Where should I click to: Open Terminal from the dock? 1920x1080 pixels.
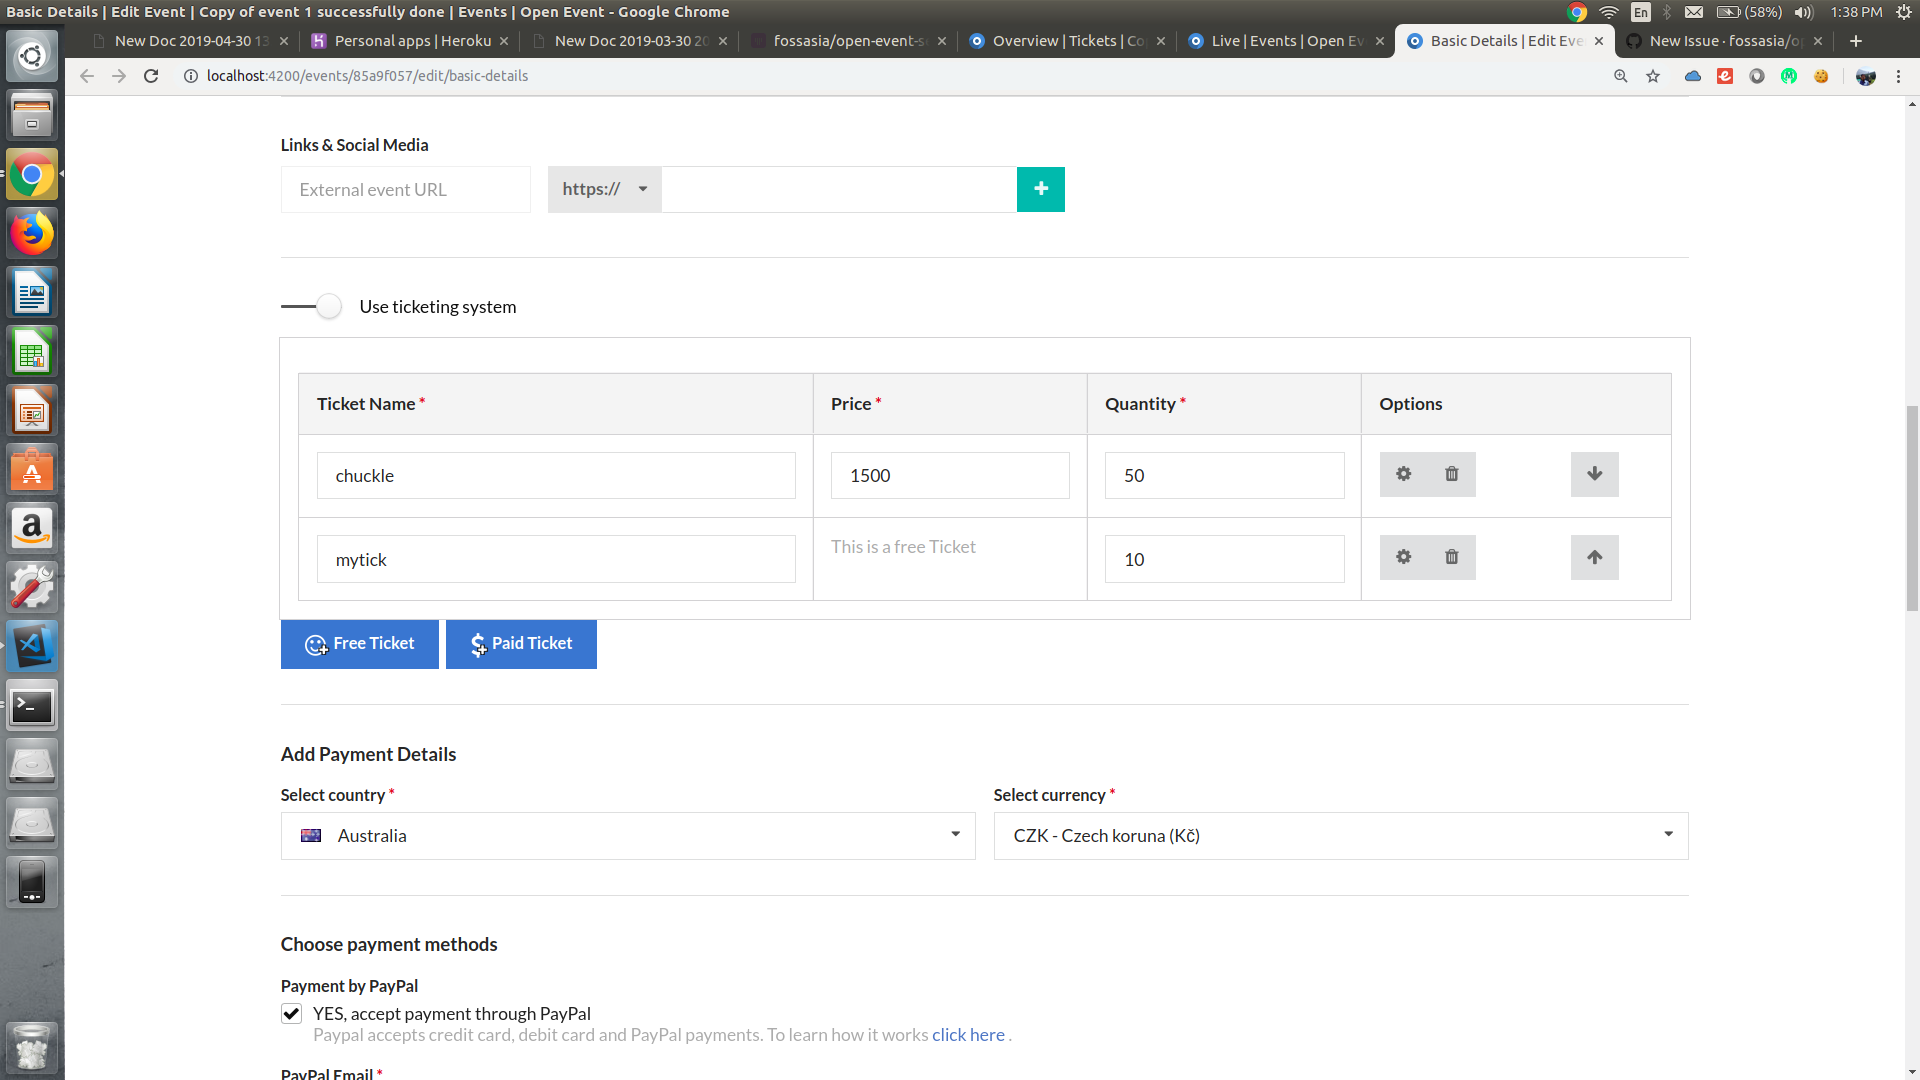pos(32,706)
